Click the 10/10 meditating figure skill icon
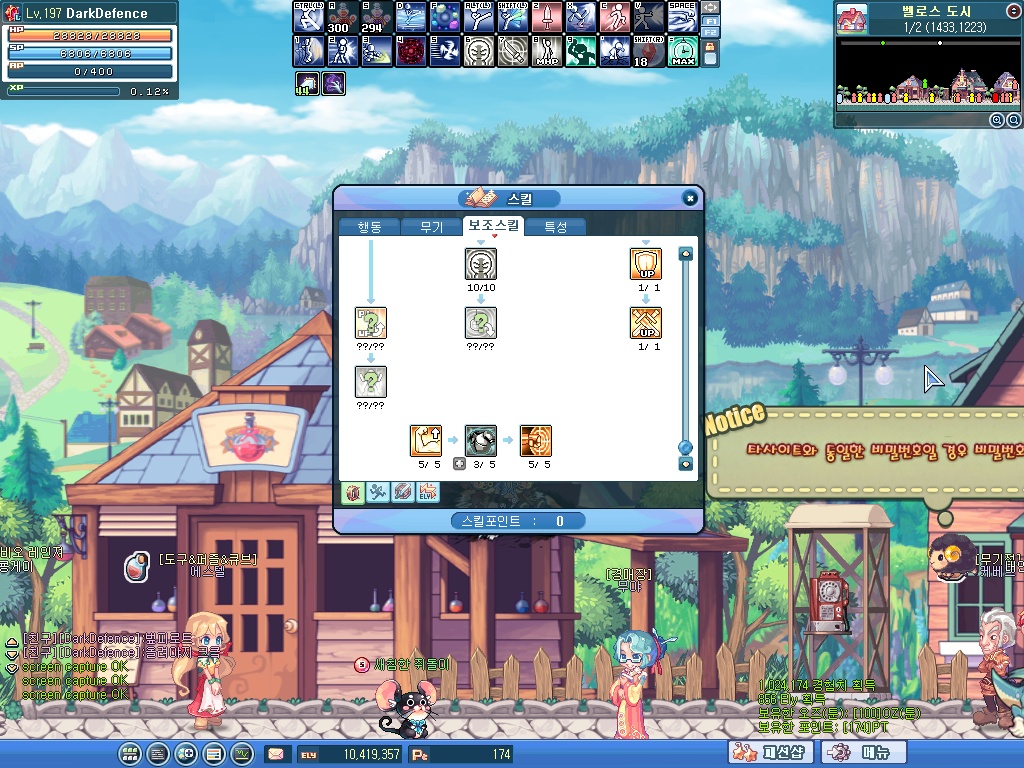The image size is (1024, 768). 481,264
